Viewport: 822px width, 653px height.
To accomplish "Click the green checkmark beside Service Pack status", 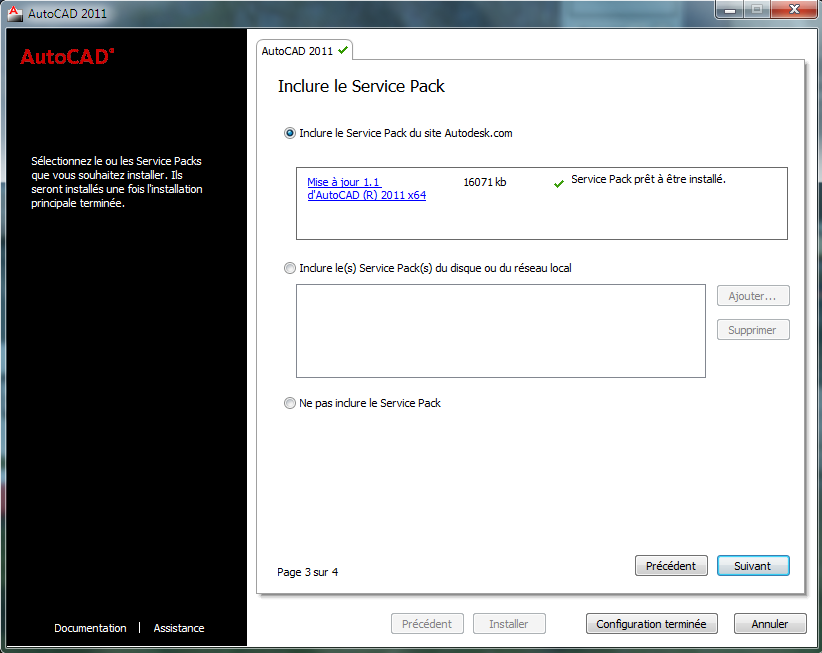I will click(x=559, y=183).
